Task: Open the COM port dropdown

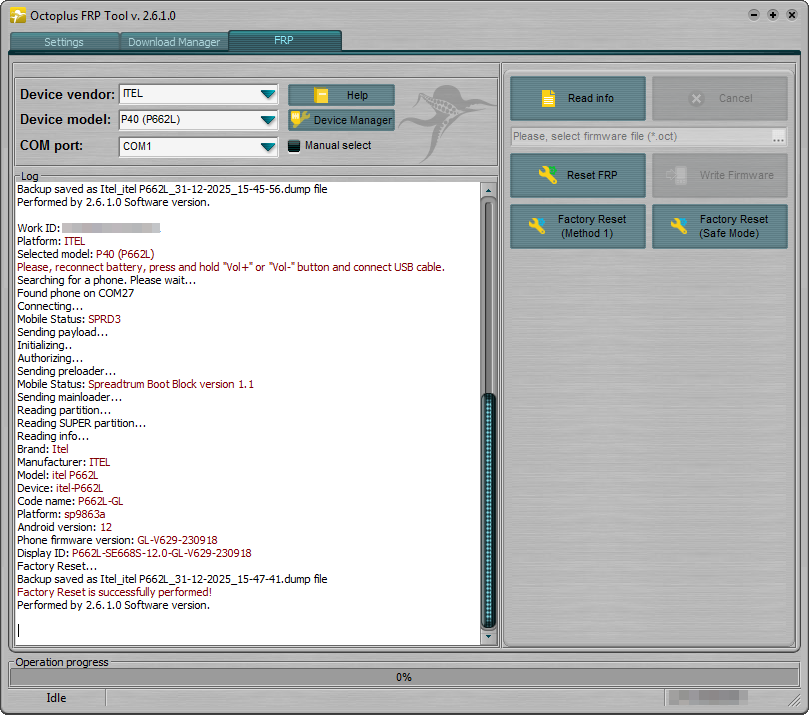Action: [268, 147]
